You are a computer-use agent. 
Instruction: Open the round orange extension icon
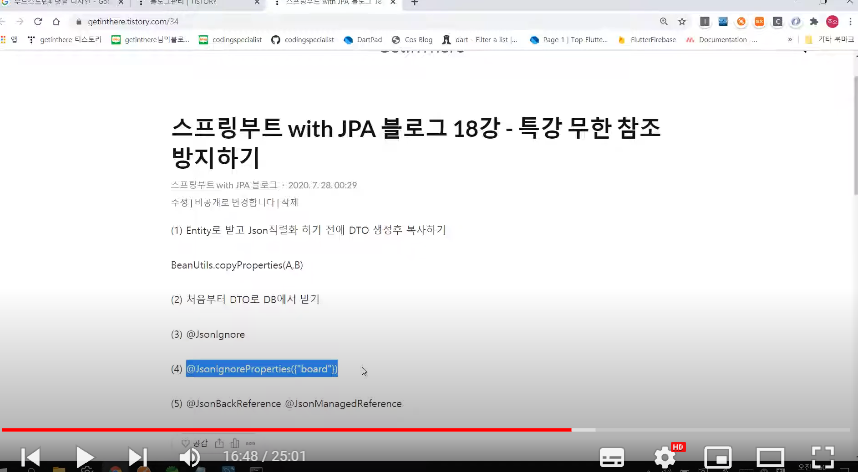[741, 21]
